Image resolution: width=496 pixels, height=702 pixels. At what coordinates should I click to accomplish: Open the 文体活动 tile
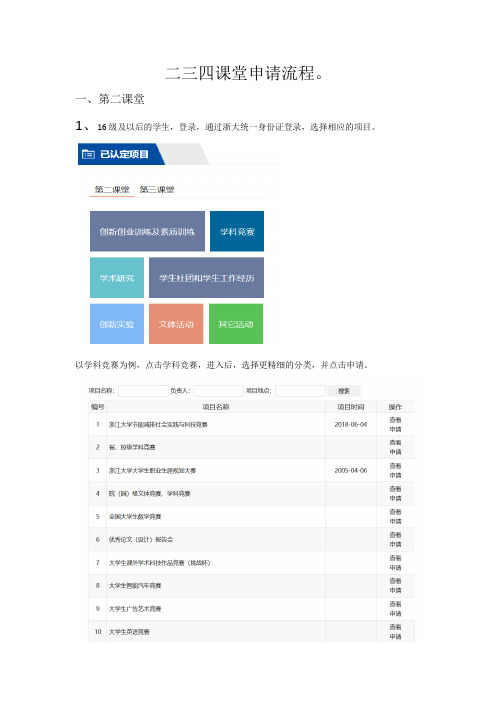[176, 324]
